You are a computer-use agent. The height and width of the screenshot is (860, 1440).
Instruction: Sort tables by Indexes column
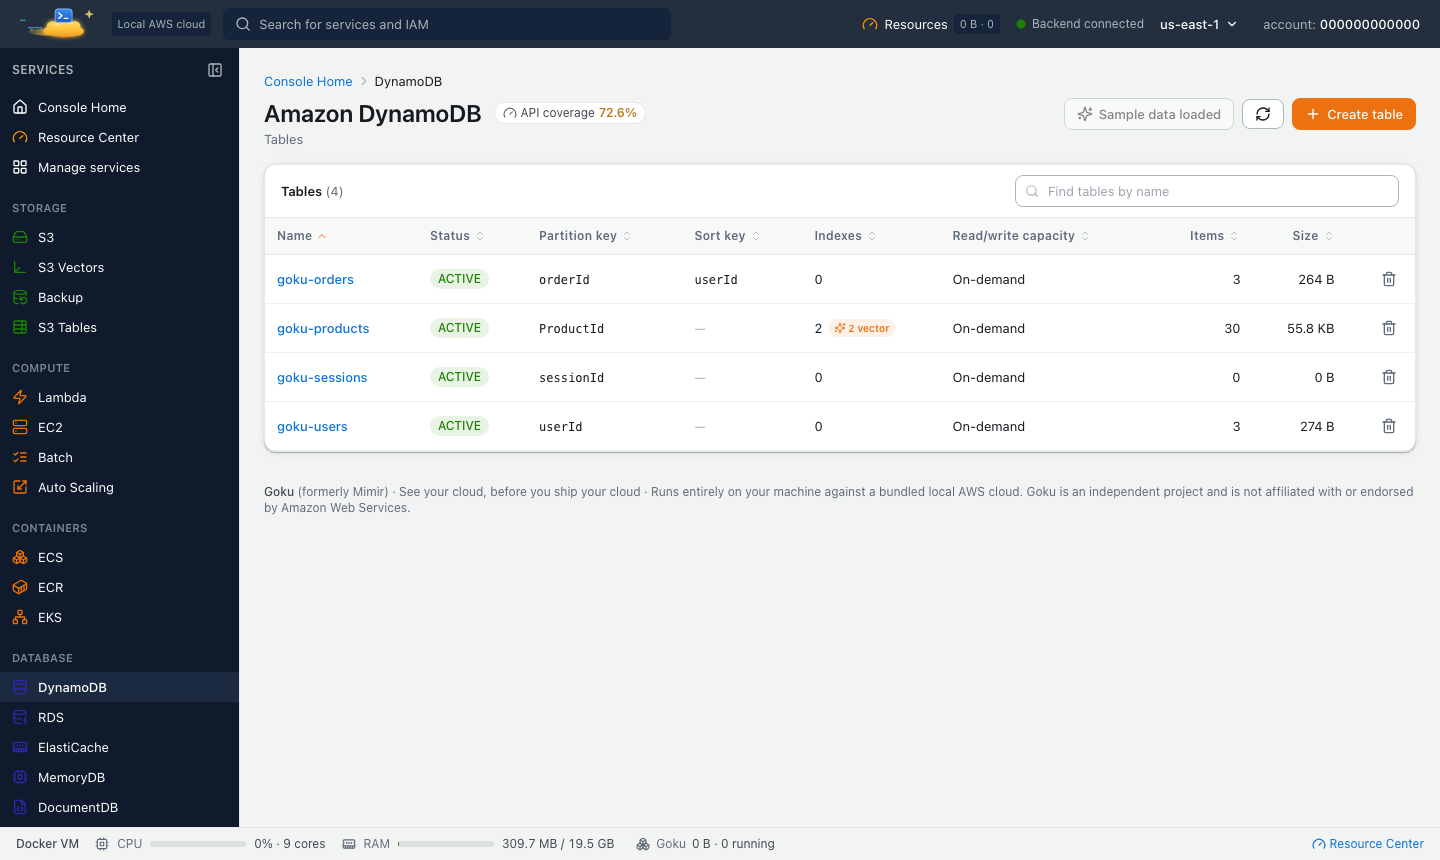(x=845, y=236)
